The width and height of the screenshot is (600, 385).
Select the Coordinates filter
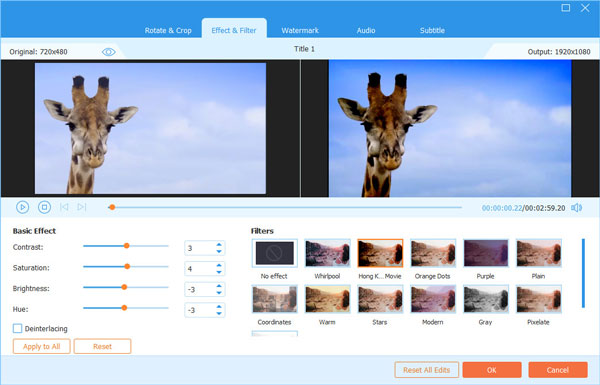[275, 299]
